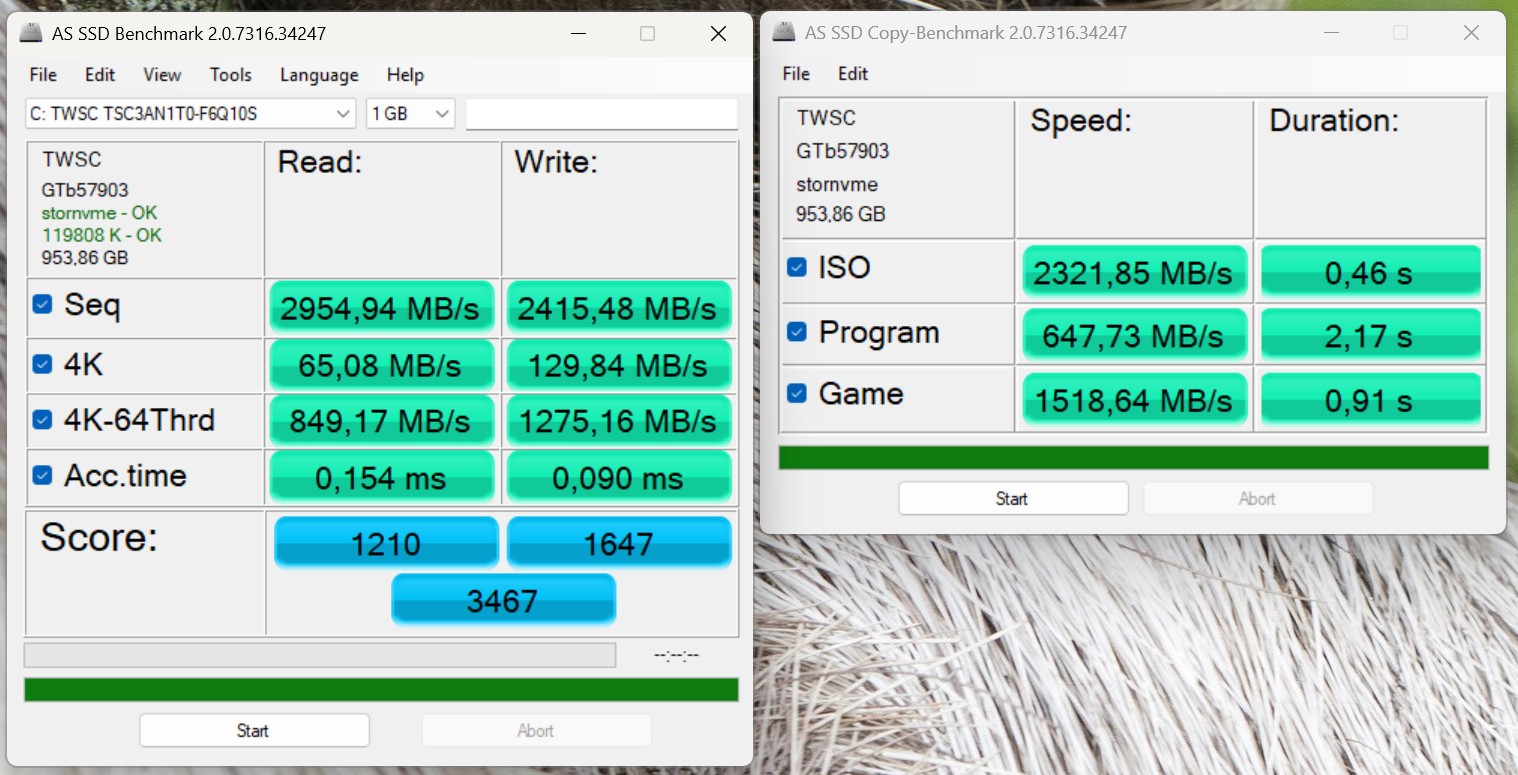Open the View menu

[x=162, y=75]
